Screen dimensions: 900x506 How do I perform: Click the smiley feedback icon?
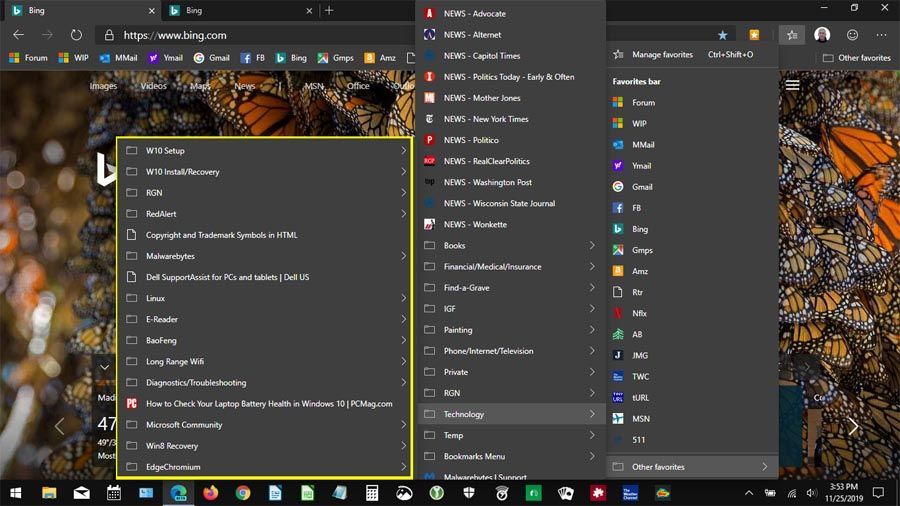click(852, 35)
